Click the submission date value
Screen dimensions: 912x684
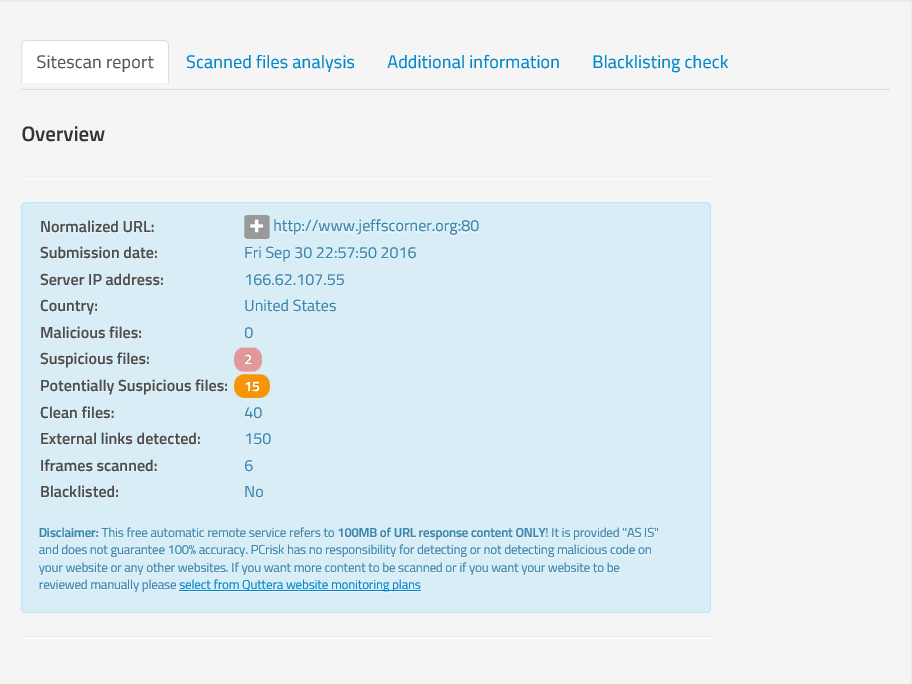point(330,253)
